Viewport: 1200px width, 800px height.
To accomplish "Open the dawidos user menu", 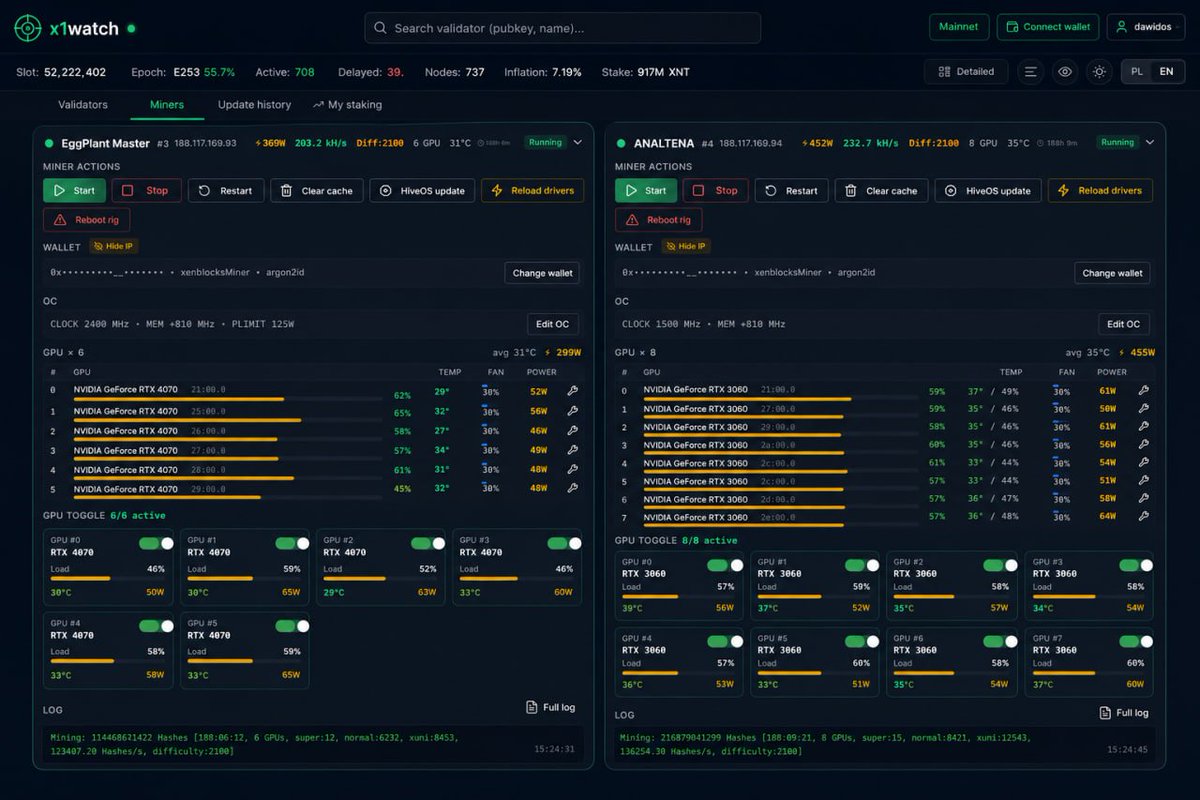I will pos(1146,27).
